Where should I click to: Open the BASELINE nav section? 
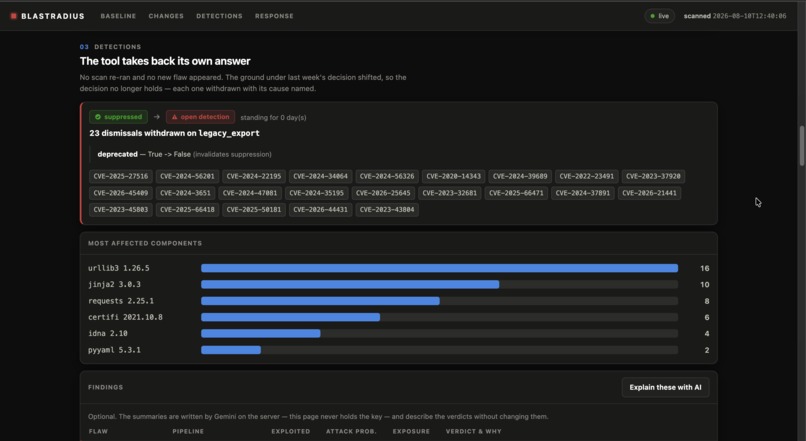point(118,16)
